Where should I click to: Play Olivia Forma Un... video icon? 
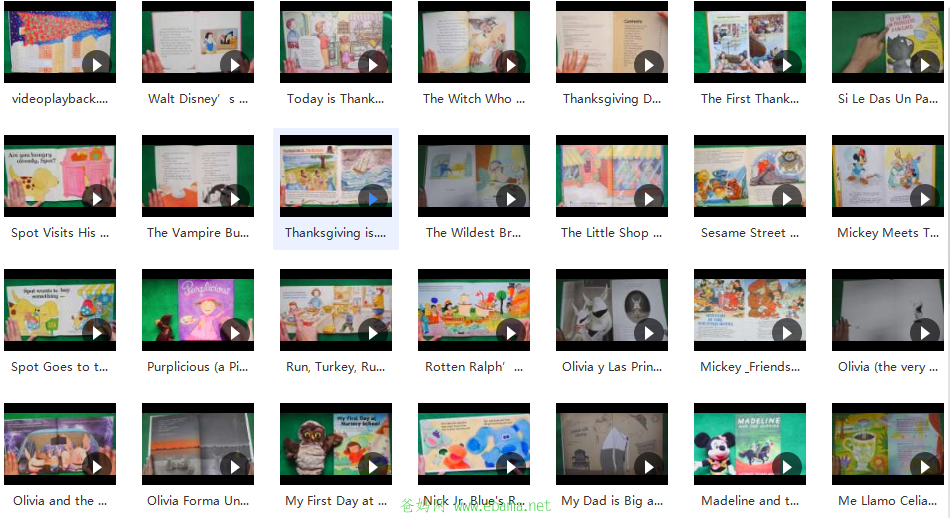(235, 466)
